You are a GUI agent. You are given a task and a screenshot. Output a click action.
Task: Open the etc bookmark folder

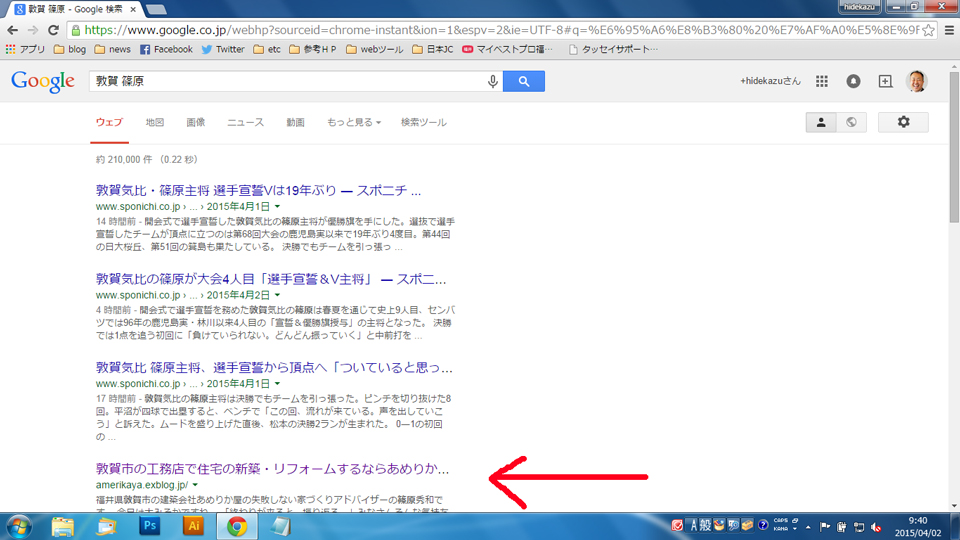[x=267, y=50]
